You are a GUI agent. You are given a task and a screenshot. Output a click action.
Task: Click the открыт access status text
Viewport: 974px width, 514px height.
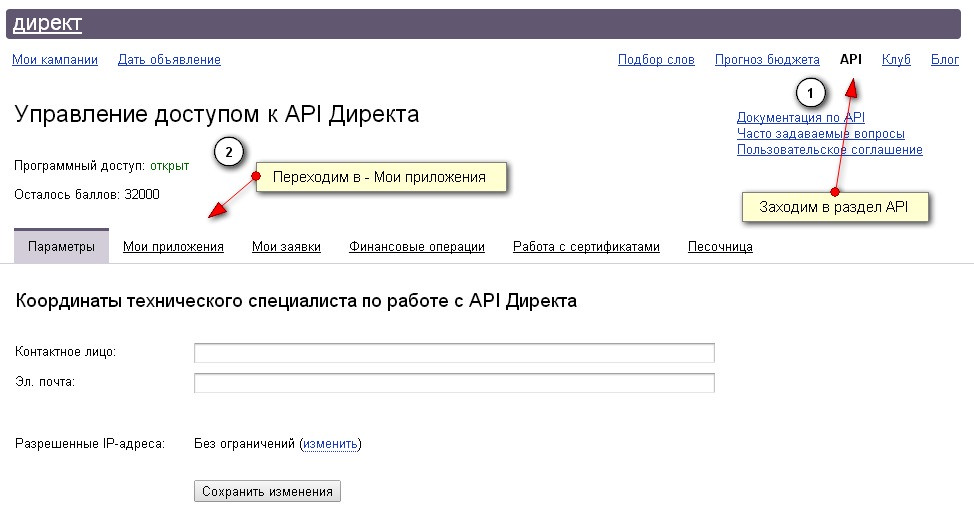click(170, 166)
